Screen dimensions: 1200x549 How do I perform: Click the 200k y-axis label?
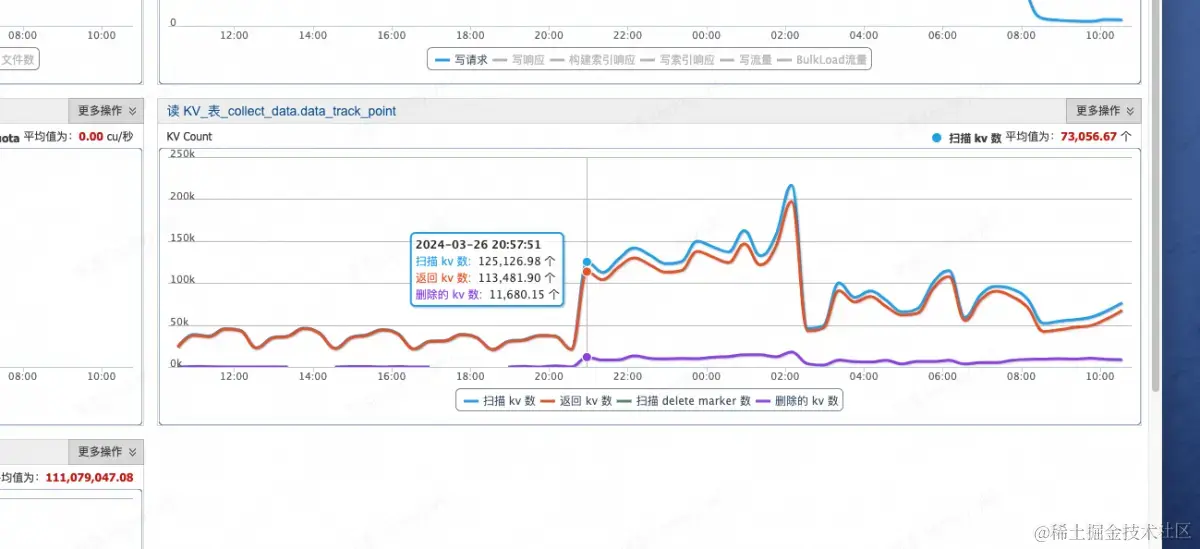point(182,196)
